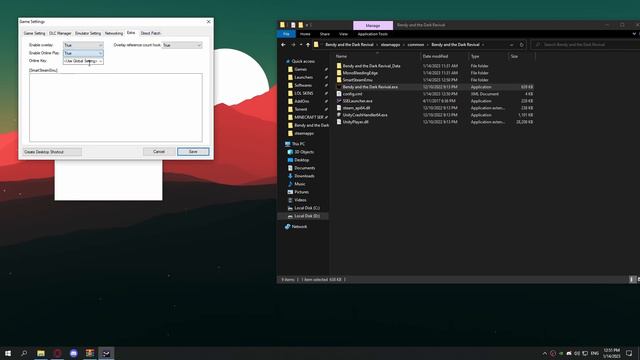The width and height of the screenshot is (640, 360).
Task: Sort files by Date modified column
Action: coord(444,56)
